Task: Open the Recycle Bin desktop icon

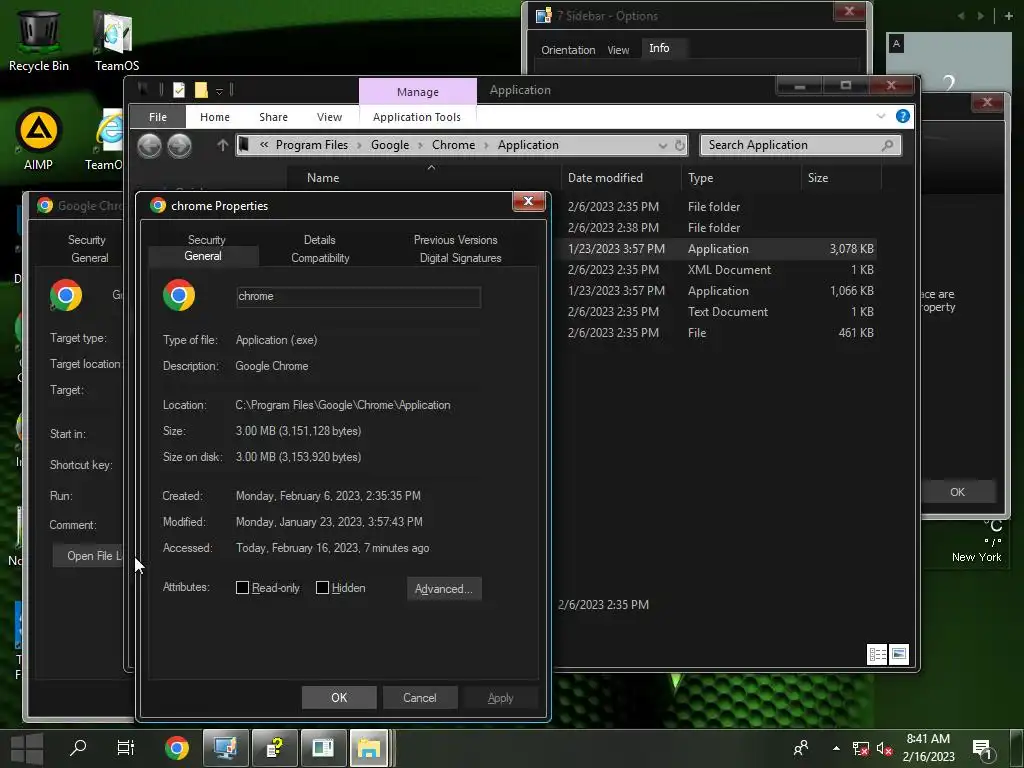Action: point(39,38)
